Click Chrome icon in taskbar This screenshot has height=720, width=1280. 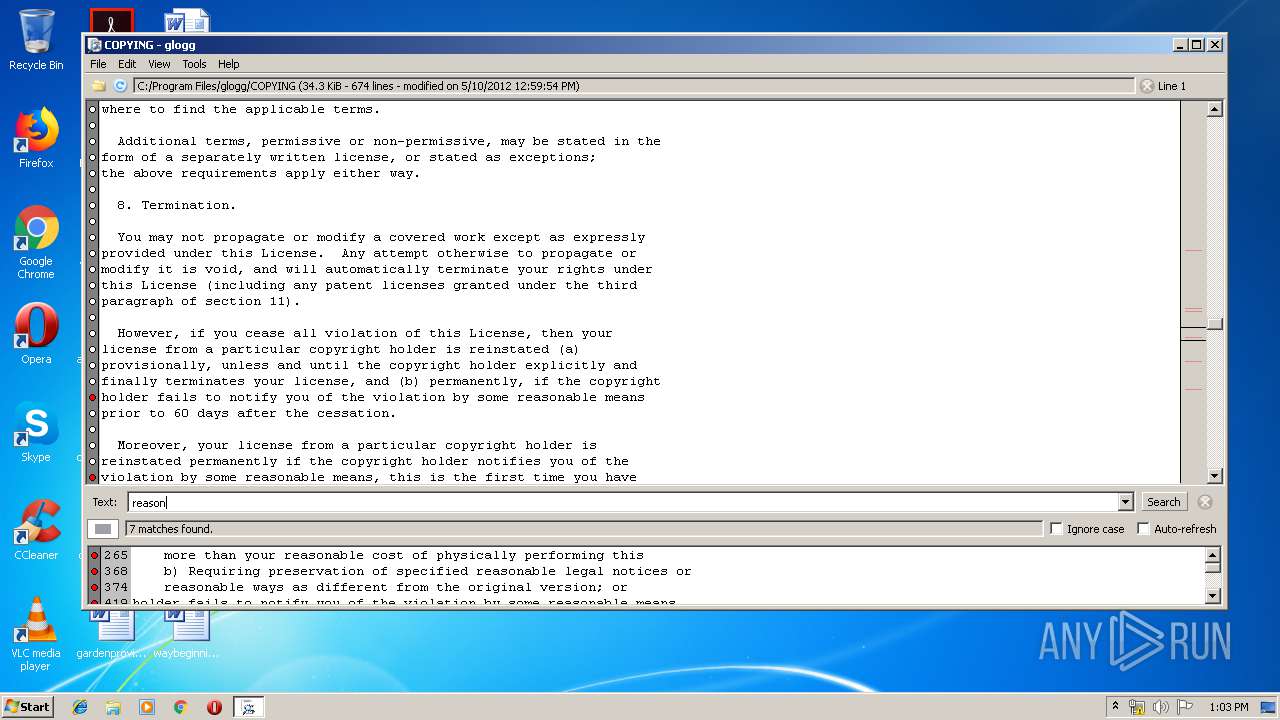180,707
